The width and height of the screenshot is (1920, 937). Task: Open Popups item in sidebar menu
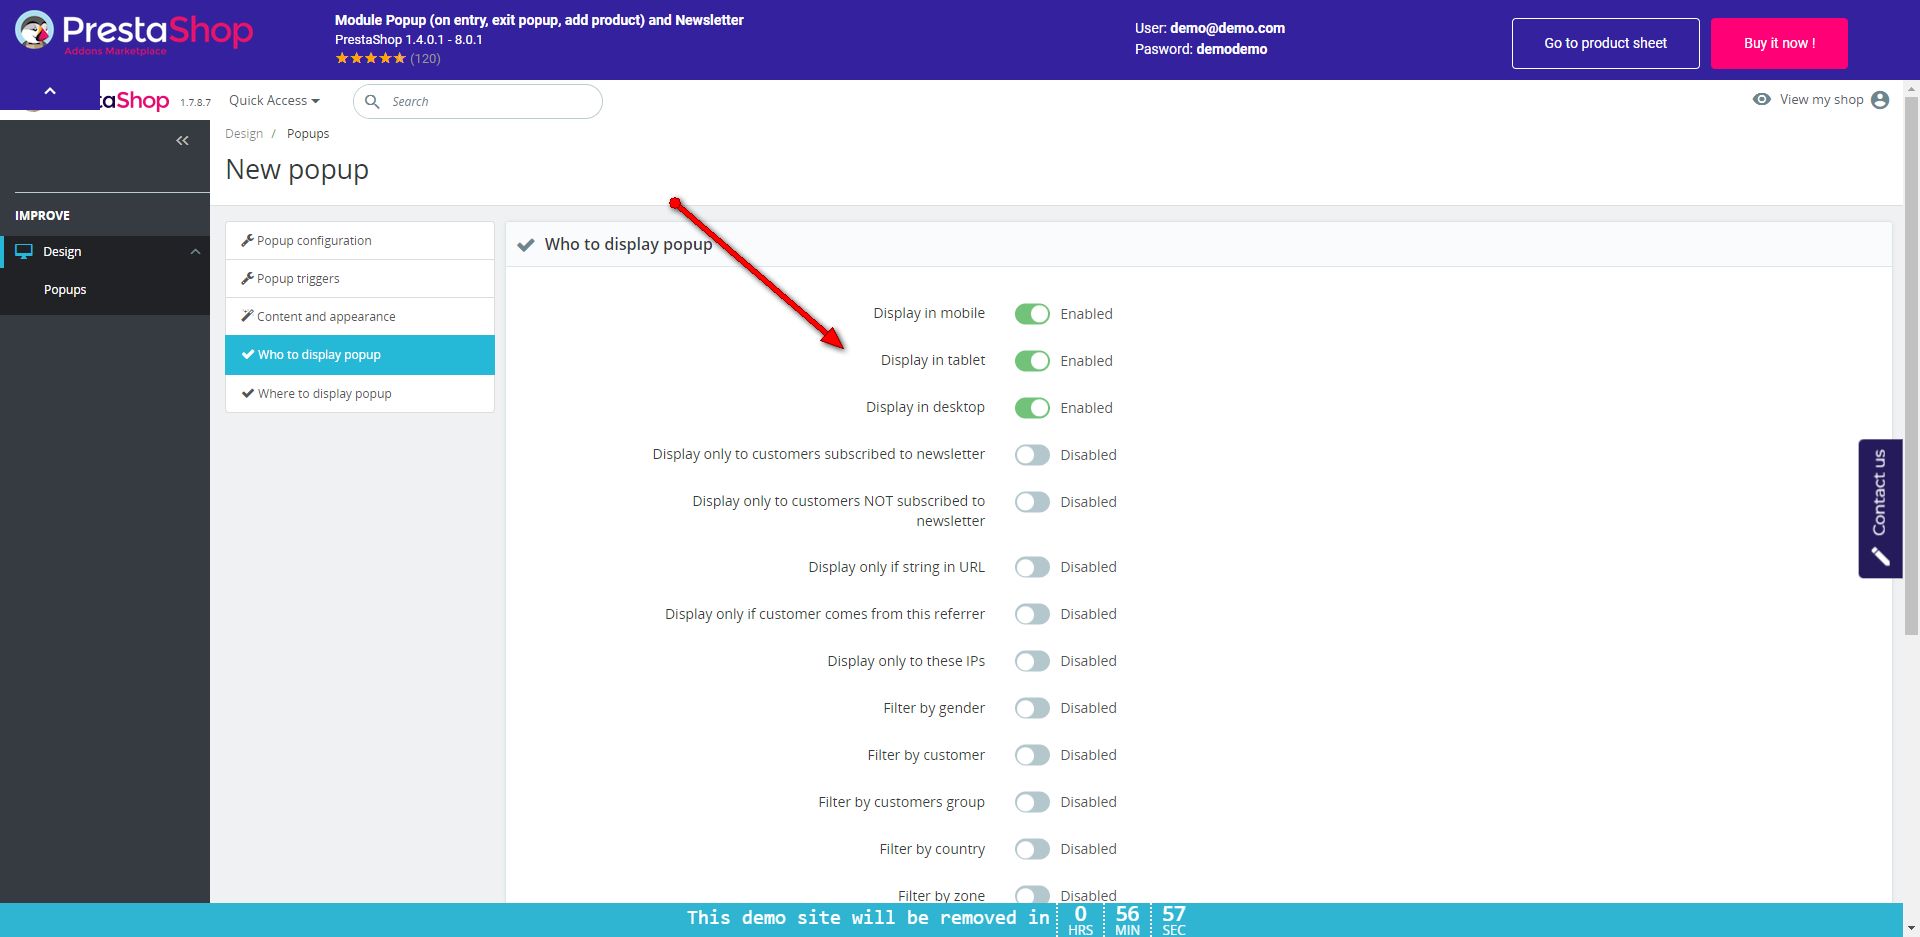(65, 290)
